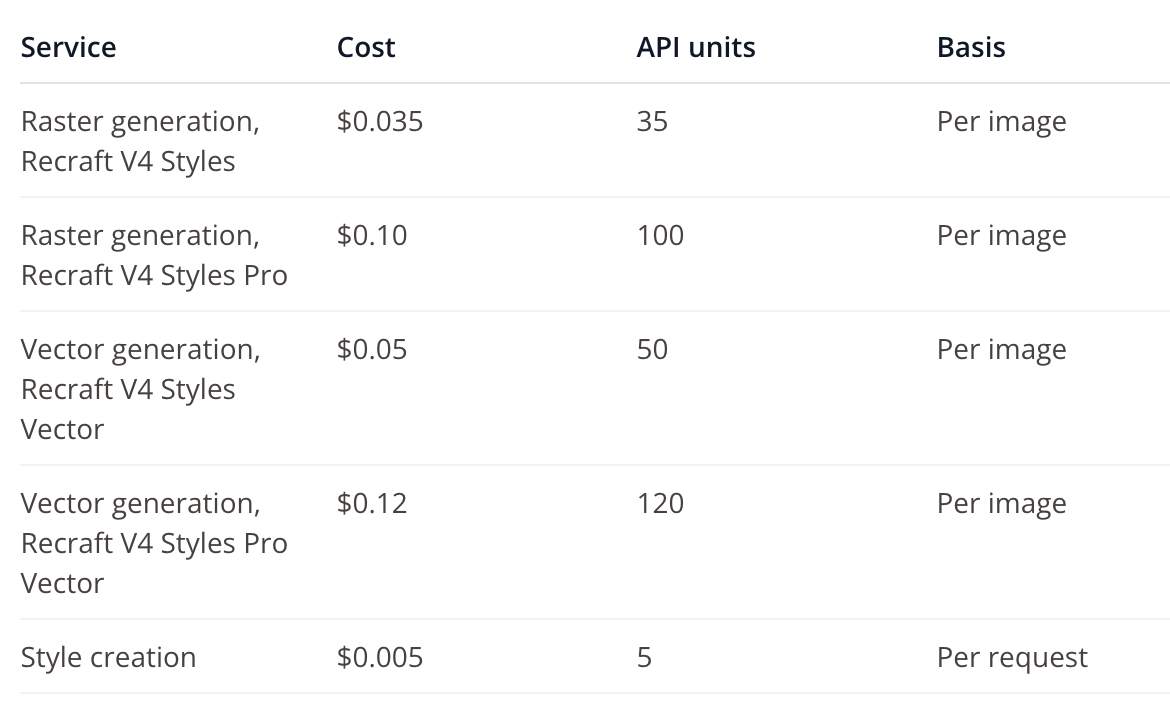Screen dimensions: 1170x710
Task: Click the 35 API units value
Action: pos(652,122)
